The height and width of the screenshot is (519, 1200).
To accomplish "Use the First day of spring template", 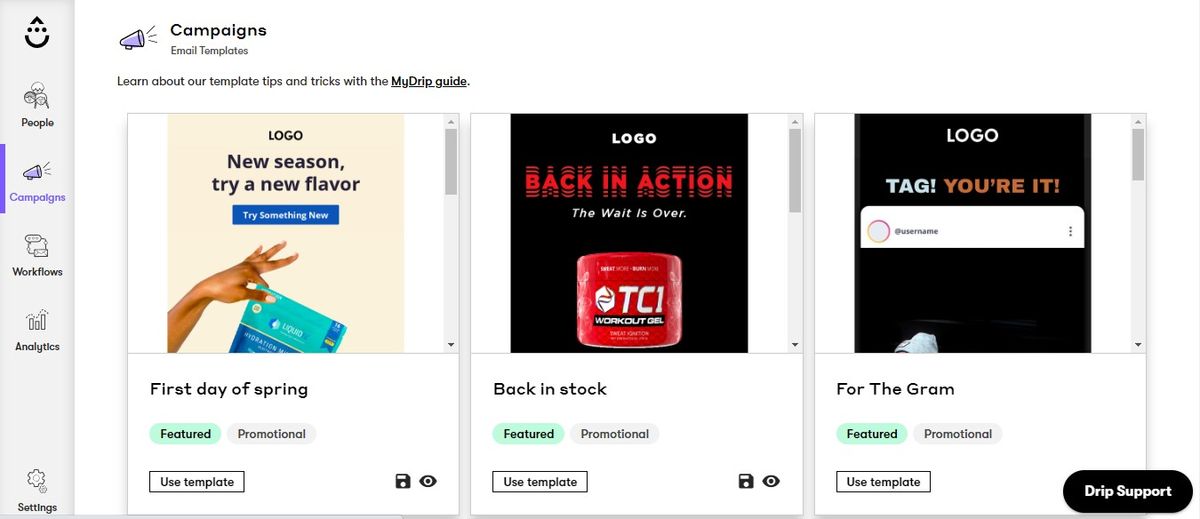I will coord(197,482).
